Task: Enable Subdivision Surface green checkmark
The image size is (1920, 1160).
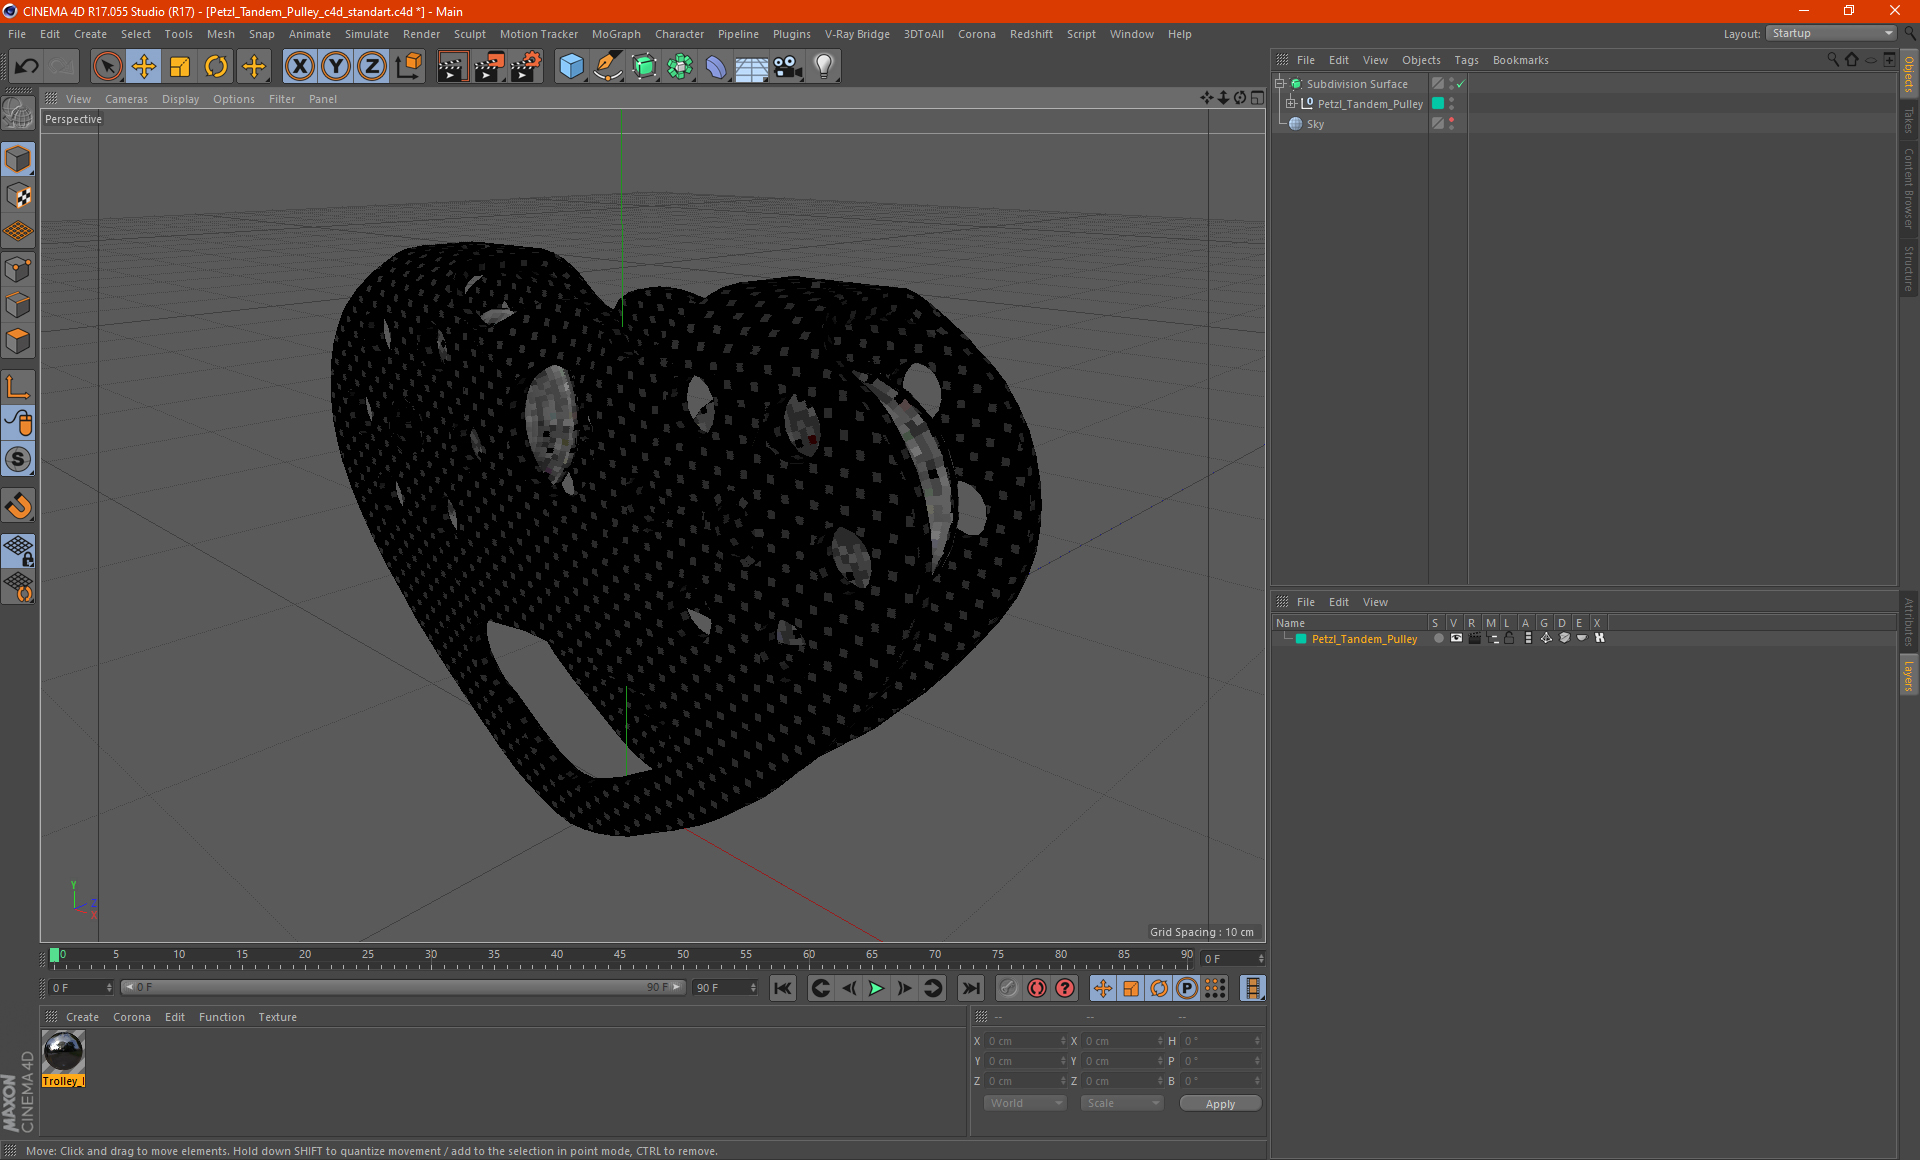Action: [x=1460, y=84]
